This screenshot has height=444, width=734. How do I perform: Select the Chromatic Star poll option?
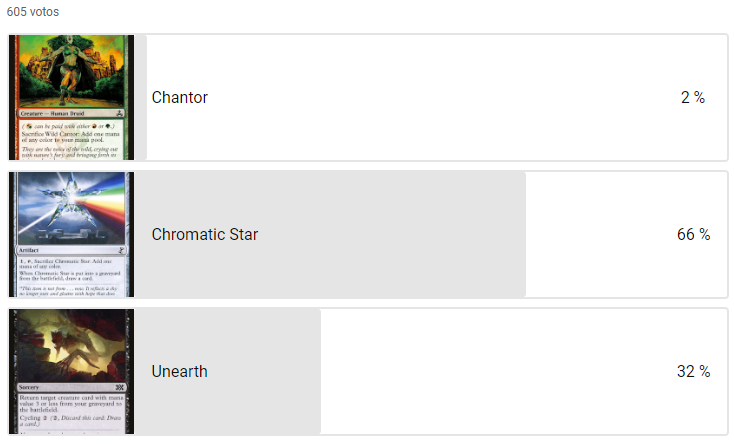pos(368,234)
